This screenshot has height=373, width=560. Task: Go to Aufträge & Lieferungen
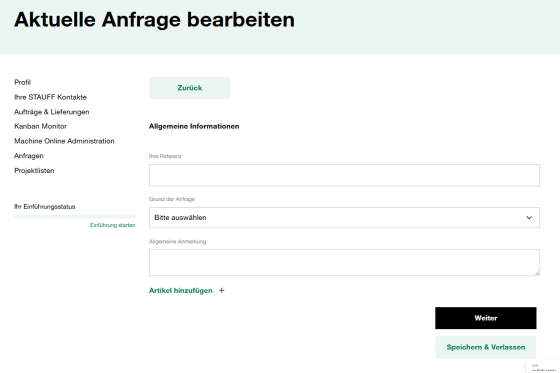click(x=52, y=112)
